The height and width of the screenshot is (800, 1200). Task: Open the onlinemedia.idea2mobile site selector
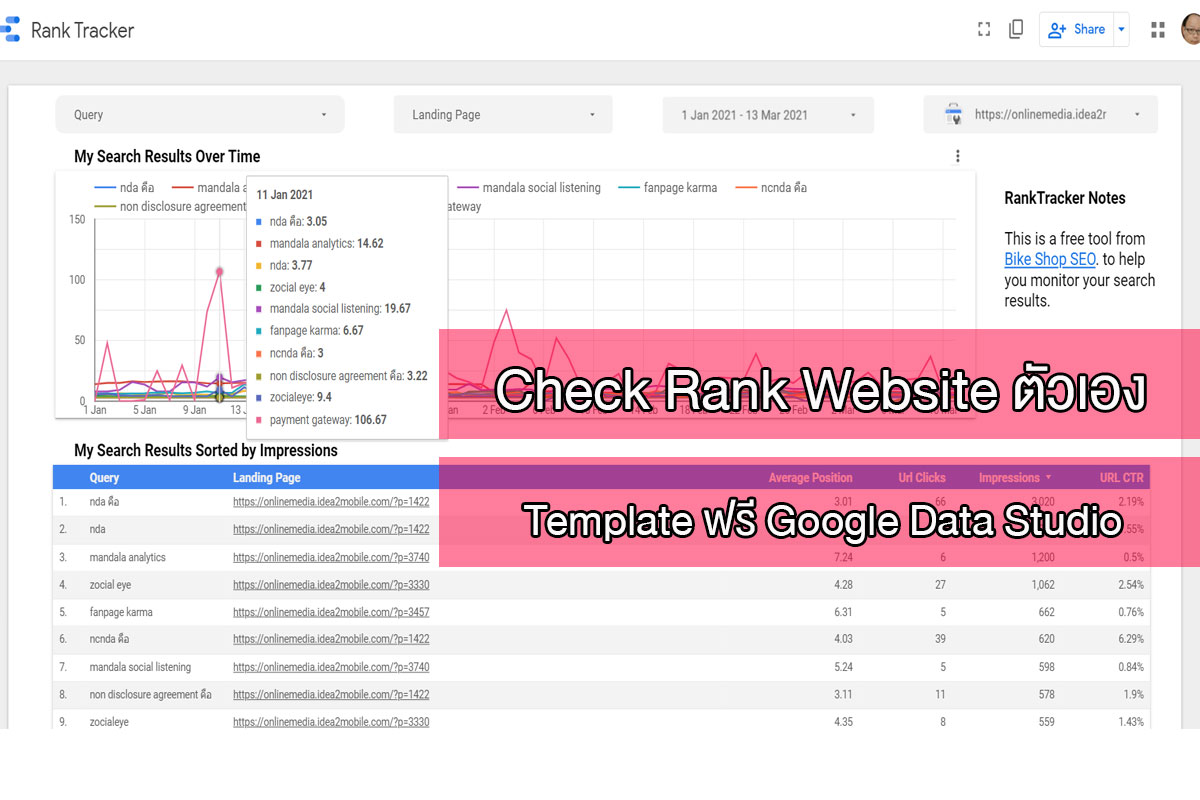click(1040, 115)
